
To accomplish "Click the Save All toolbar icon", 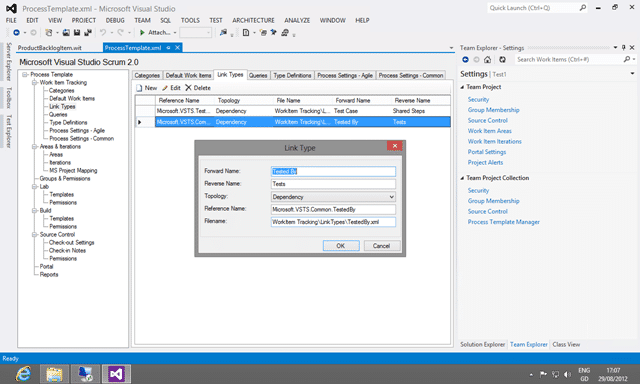I will [x=88, y=33].
